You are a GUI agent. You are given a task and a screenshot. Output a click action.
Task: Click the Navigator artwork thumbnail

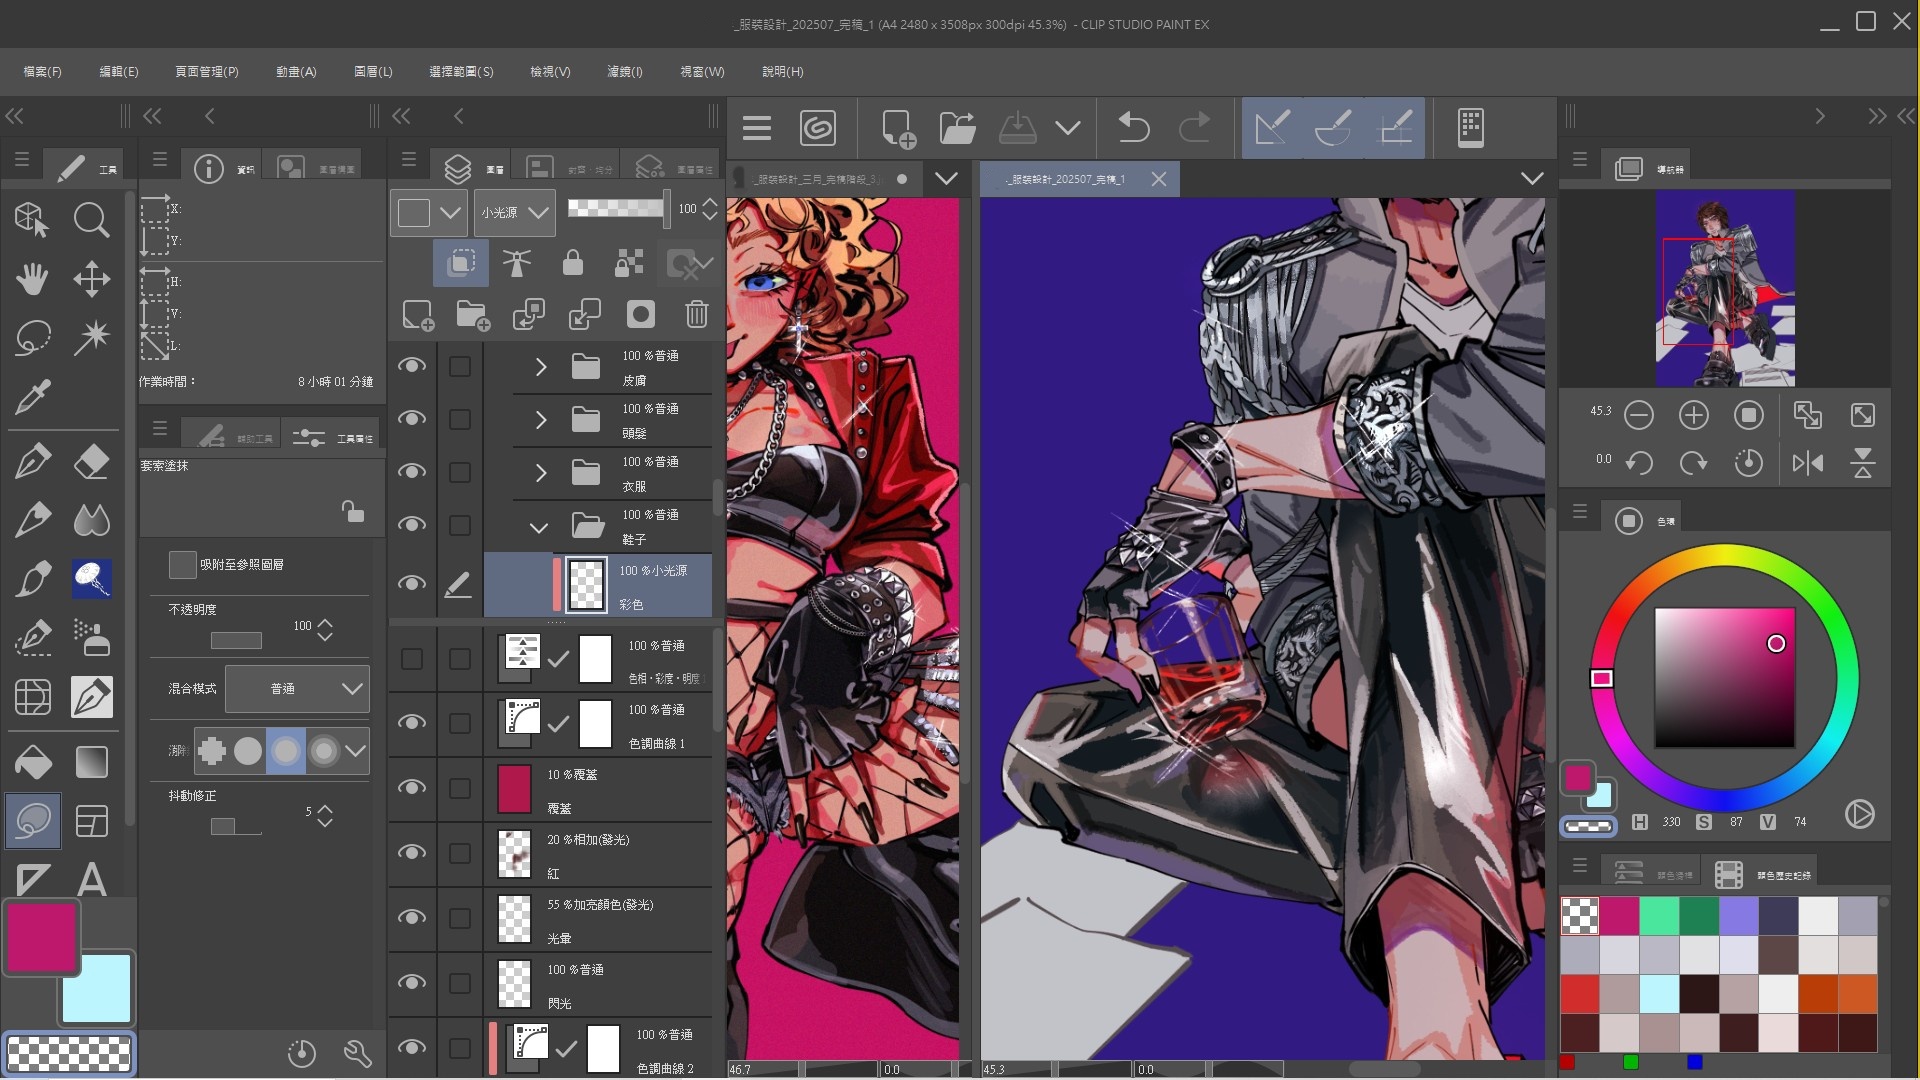coord(1725,288)
